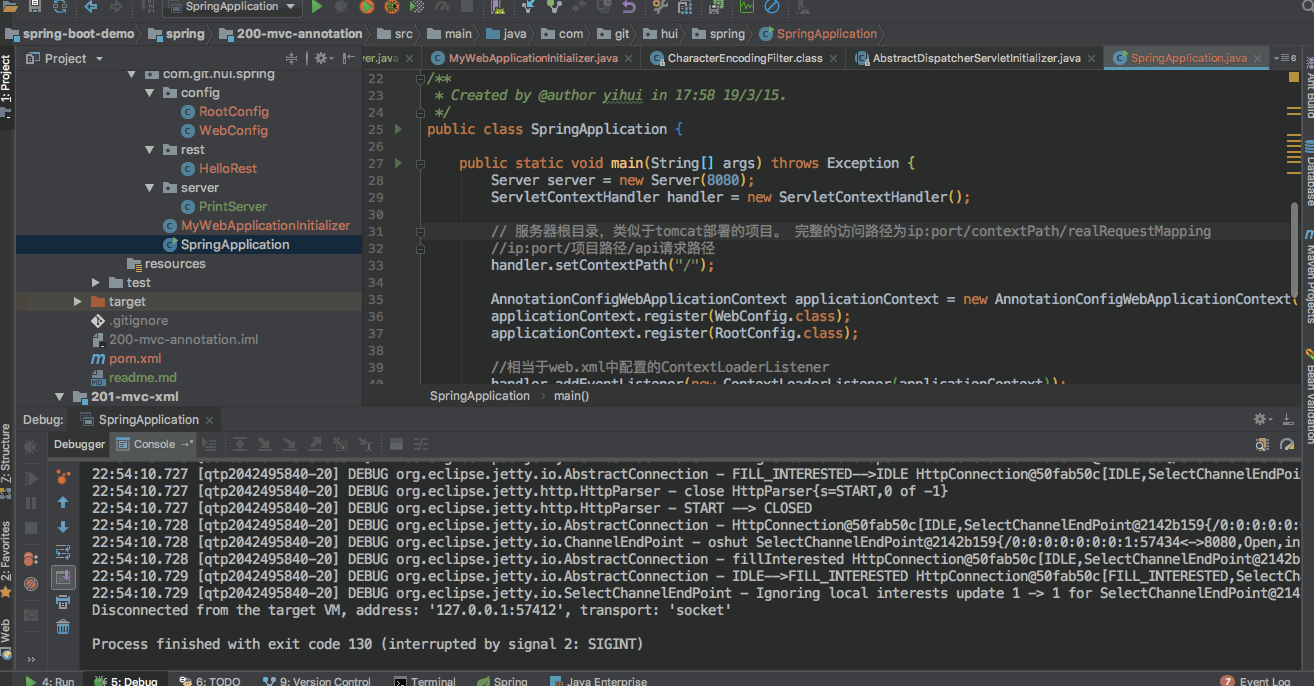
Task: Clear console with the trash icon
Action: pos(63,627)
